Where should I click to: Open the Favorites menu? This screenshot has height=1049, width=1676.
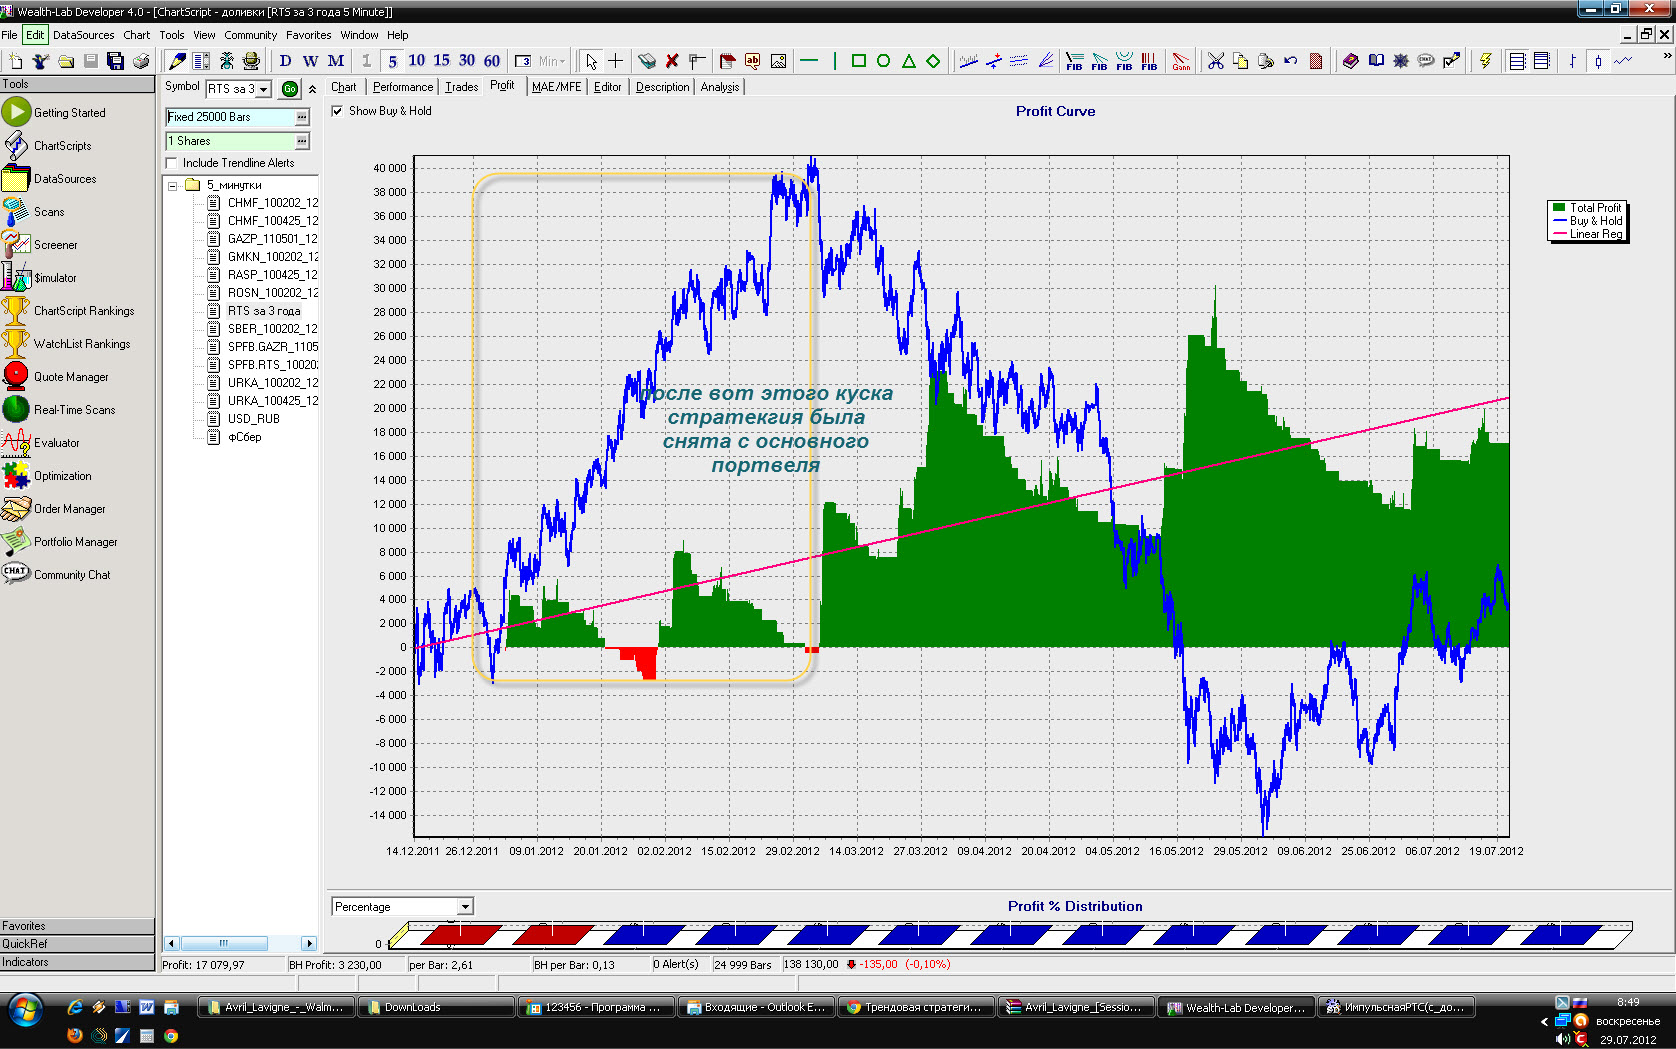(308, 35)
